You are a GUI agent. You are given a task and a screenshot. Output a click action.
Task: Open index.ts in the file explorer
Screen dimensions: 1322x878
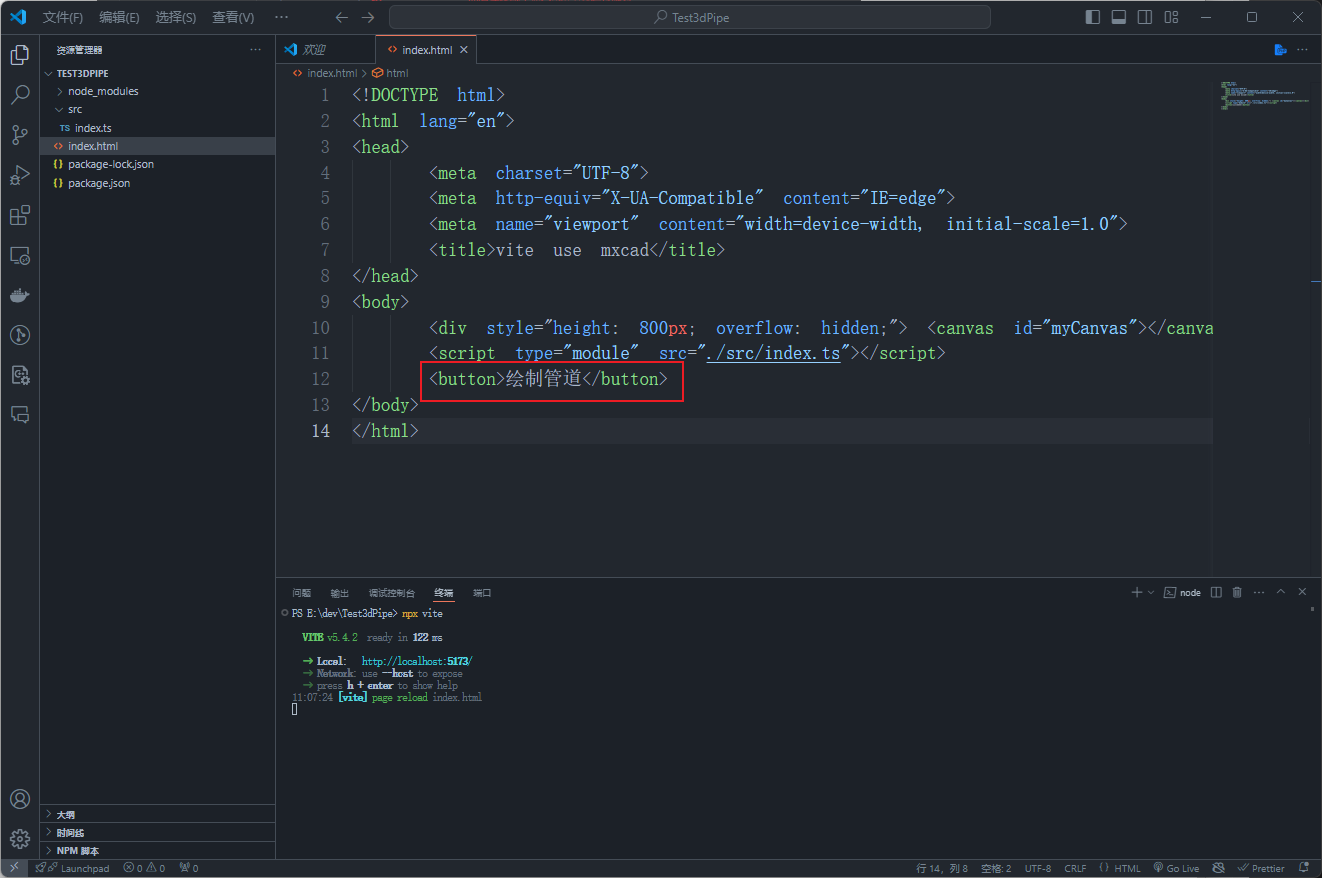pos(93,128)
